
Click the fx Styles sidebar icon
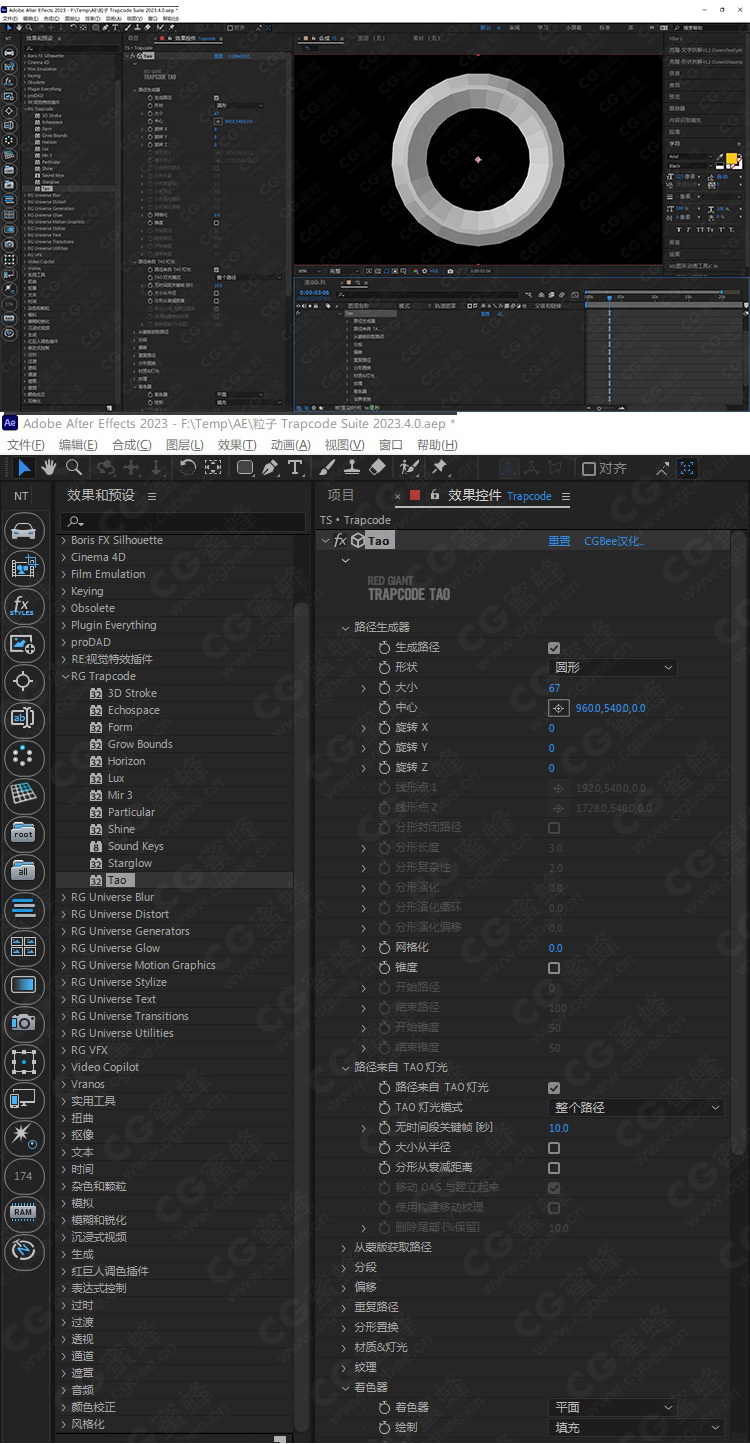[x=23, y=606]
